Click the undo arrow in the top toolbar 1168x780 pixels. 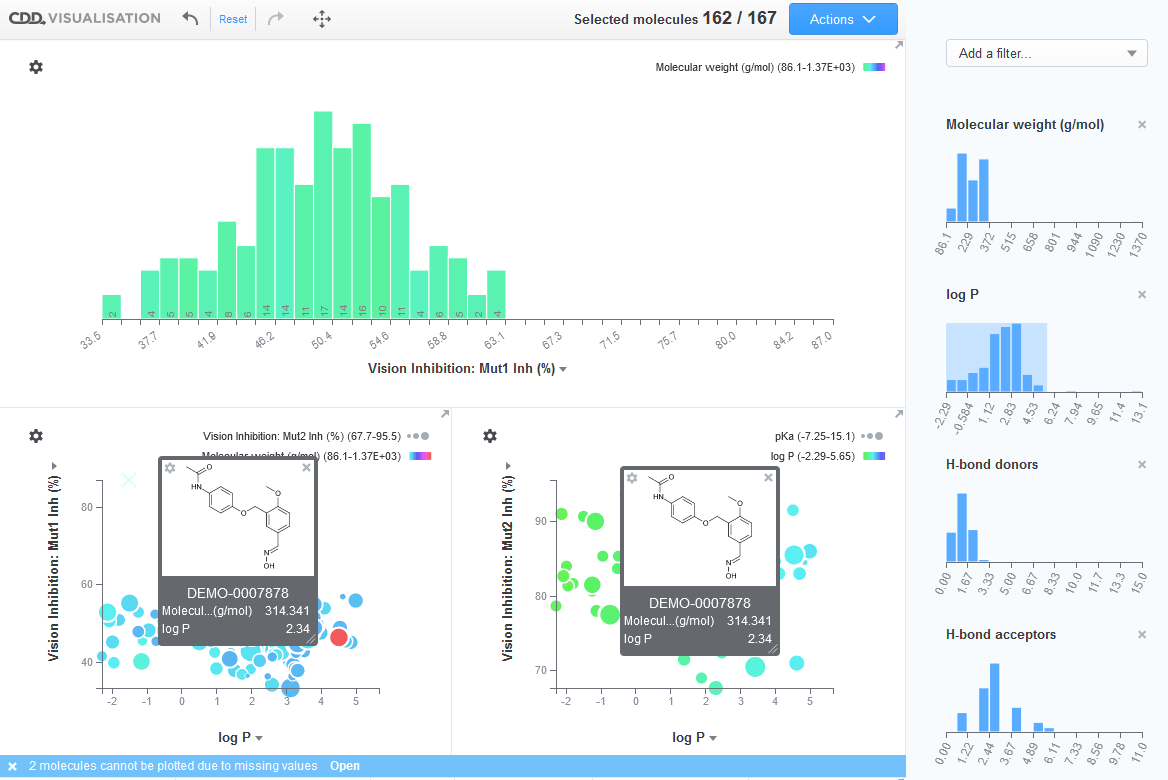tap(190, 18)
